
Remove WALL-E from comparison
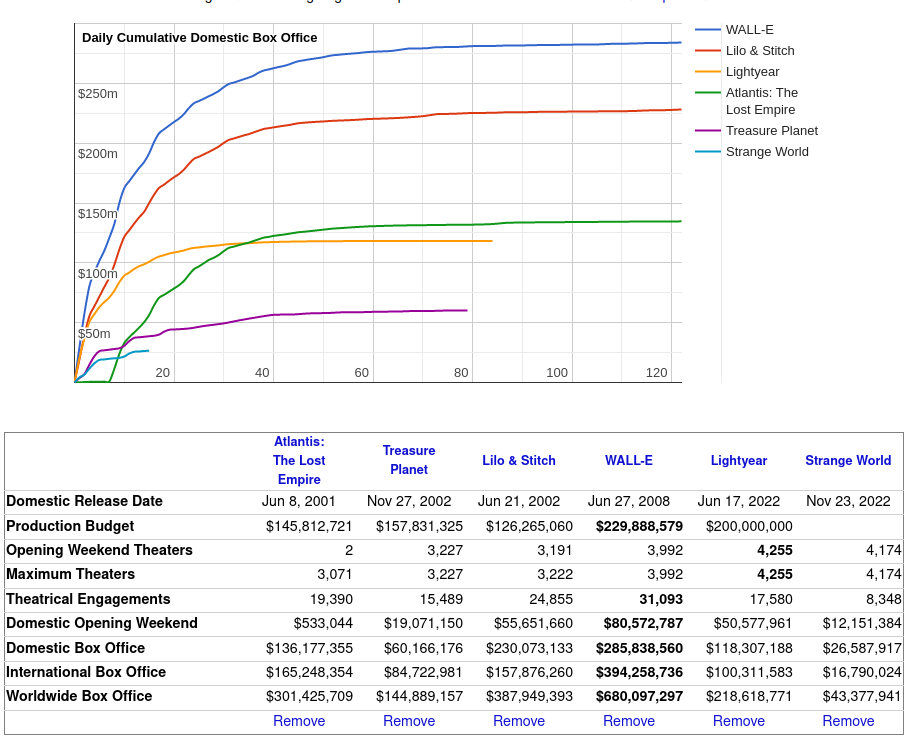629,721
